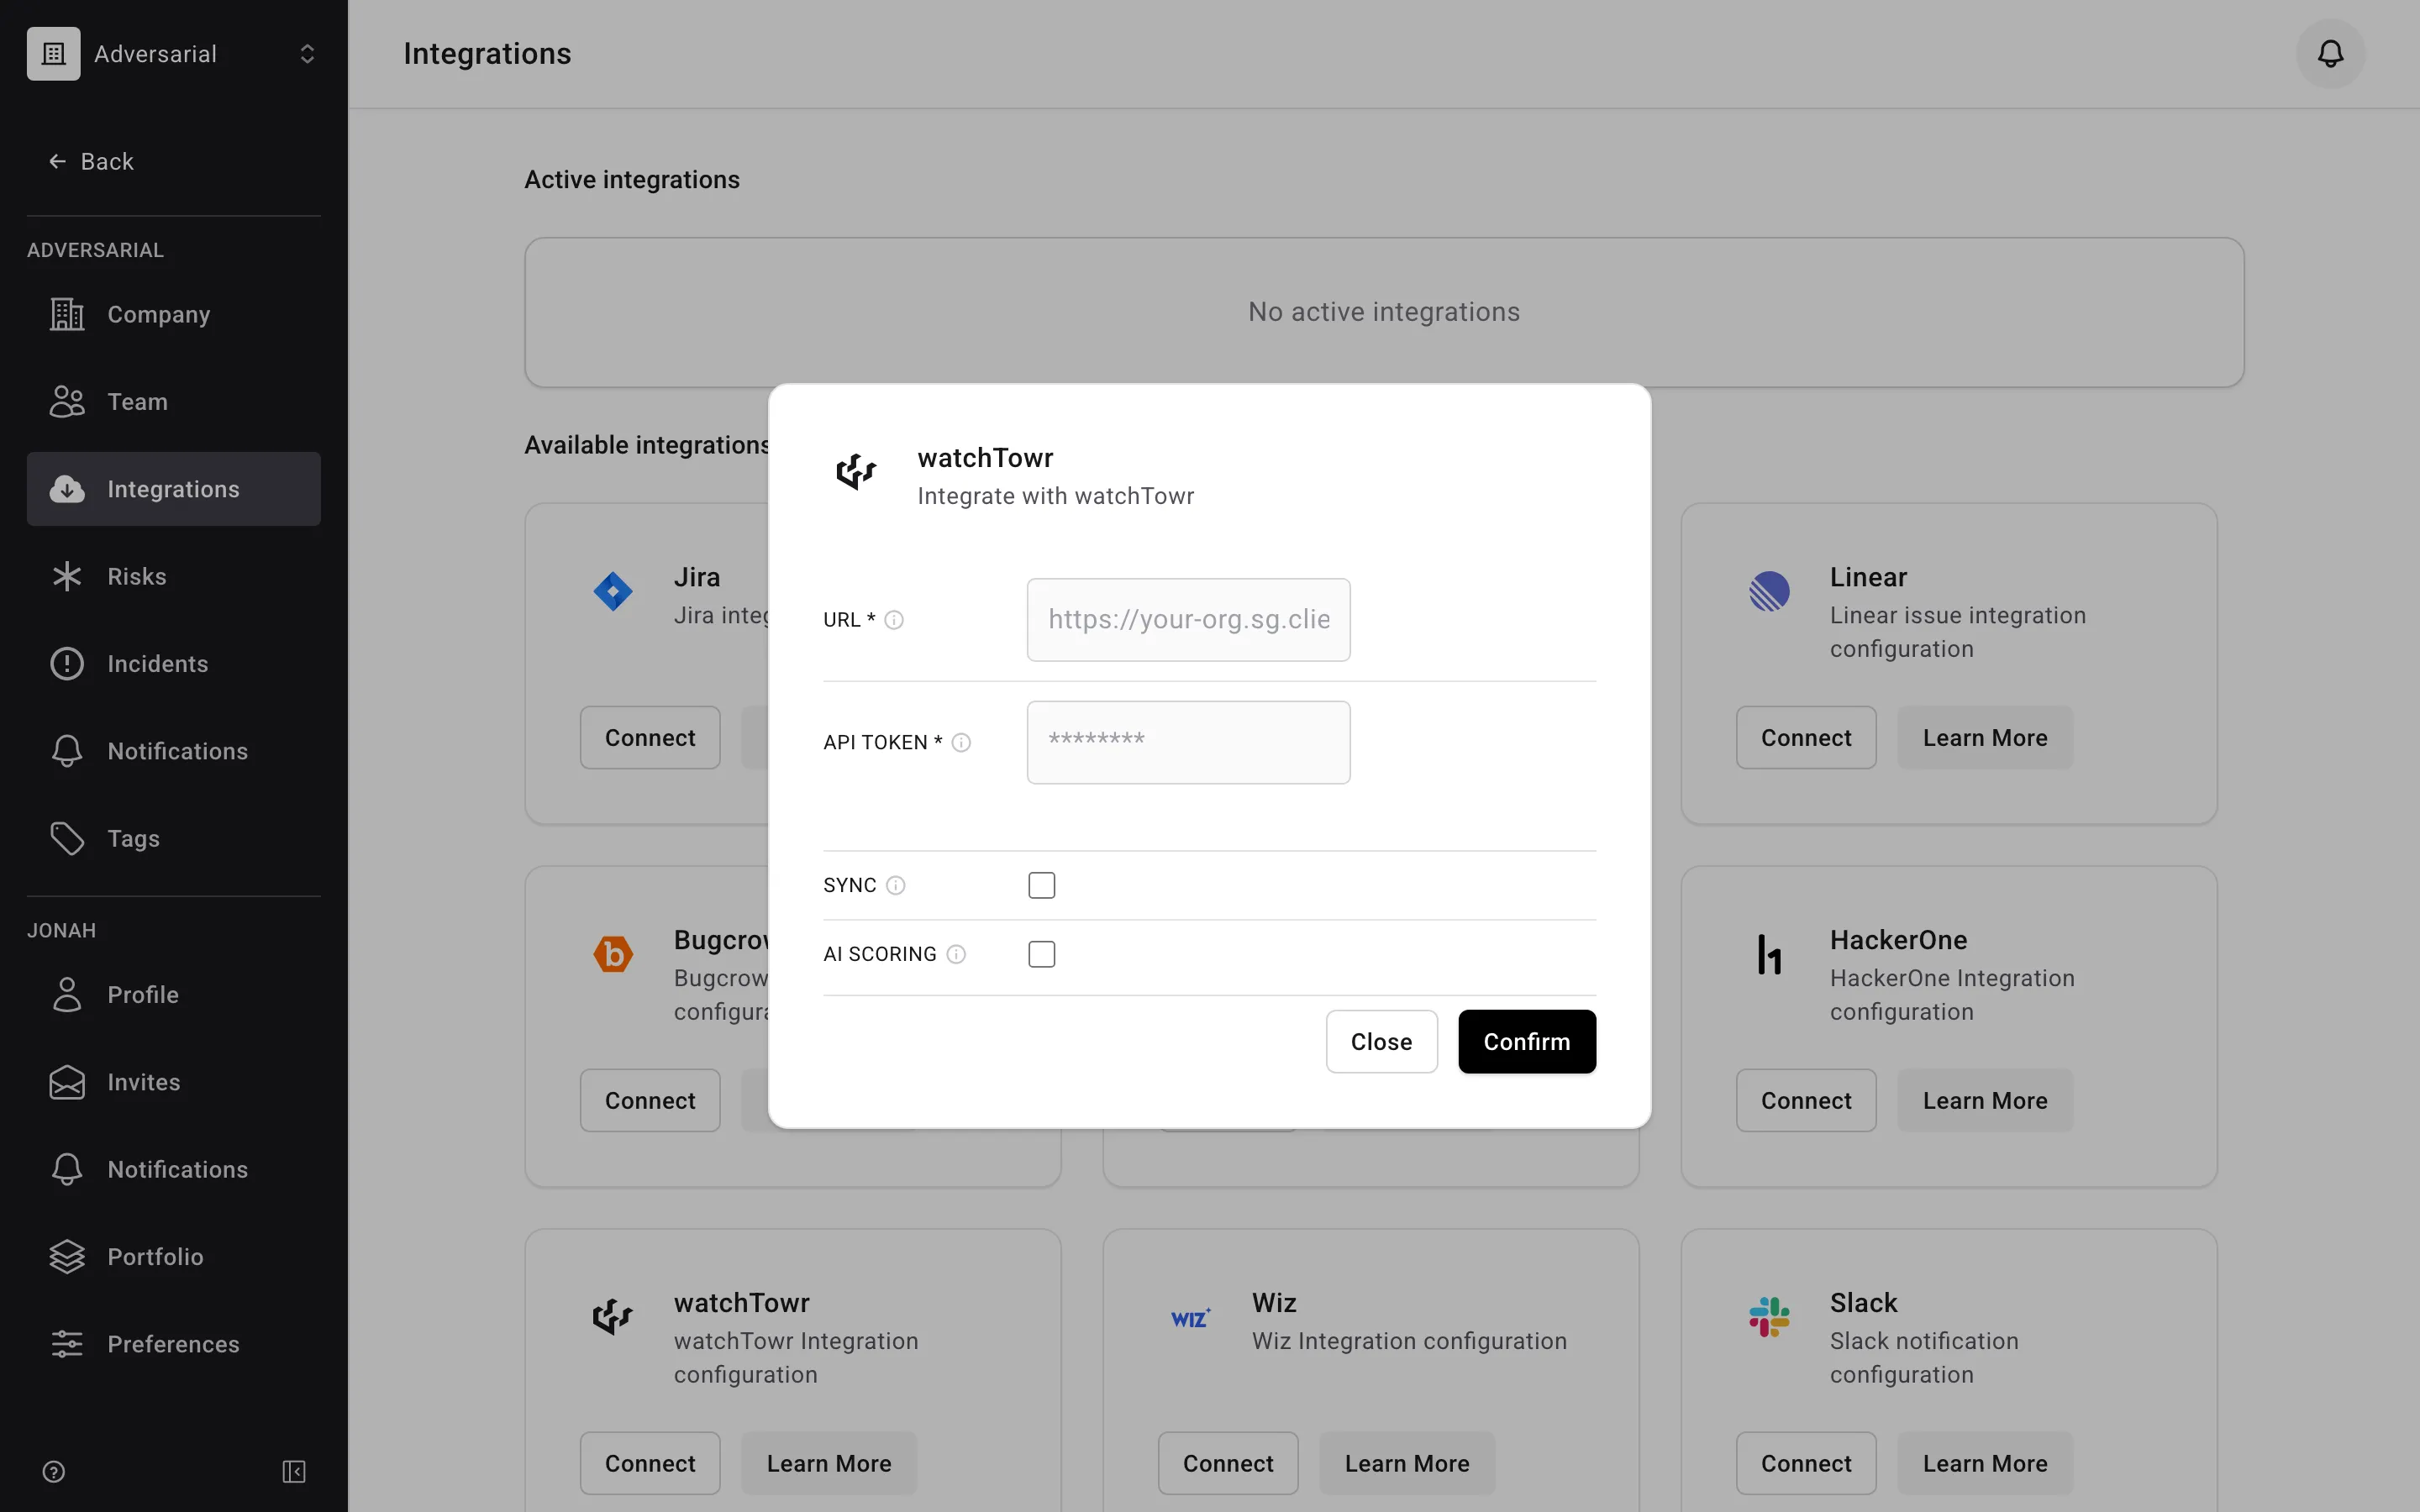Open the Risks section
This screenshot has height=1512, width=2420.
(x=174, y=576)
